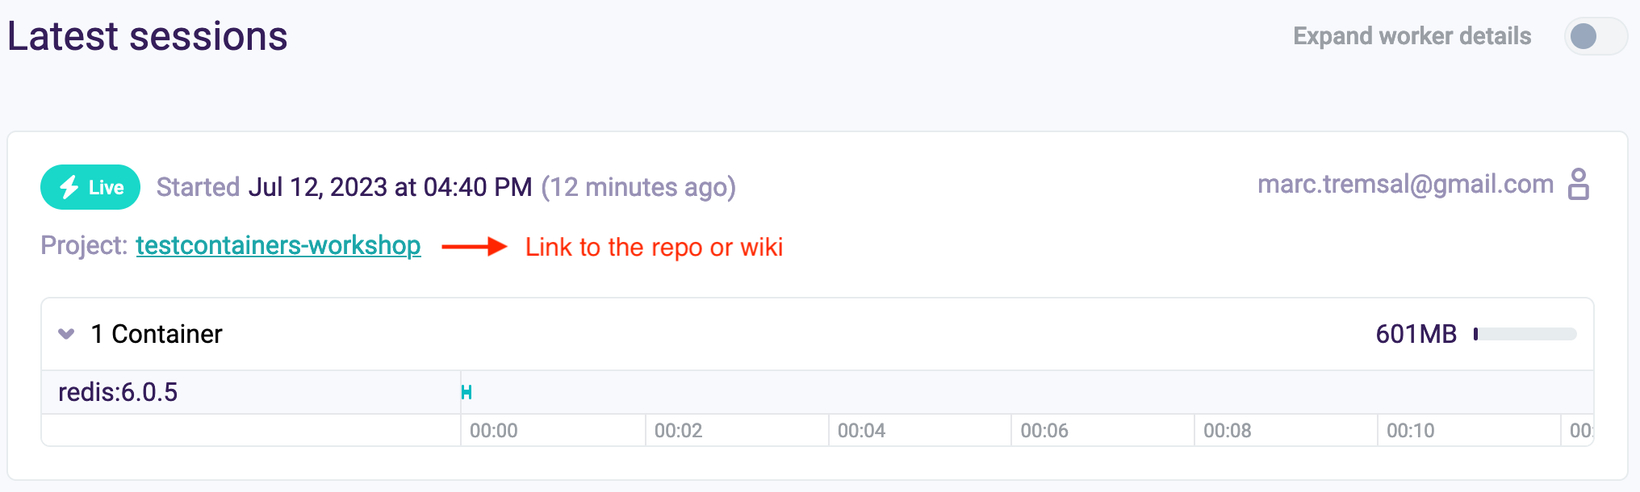The height and width of the screenshot is (492, 1640).
Task: Select the "1 Container" header label
Action: coord(156,334)
